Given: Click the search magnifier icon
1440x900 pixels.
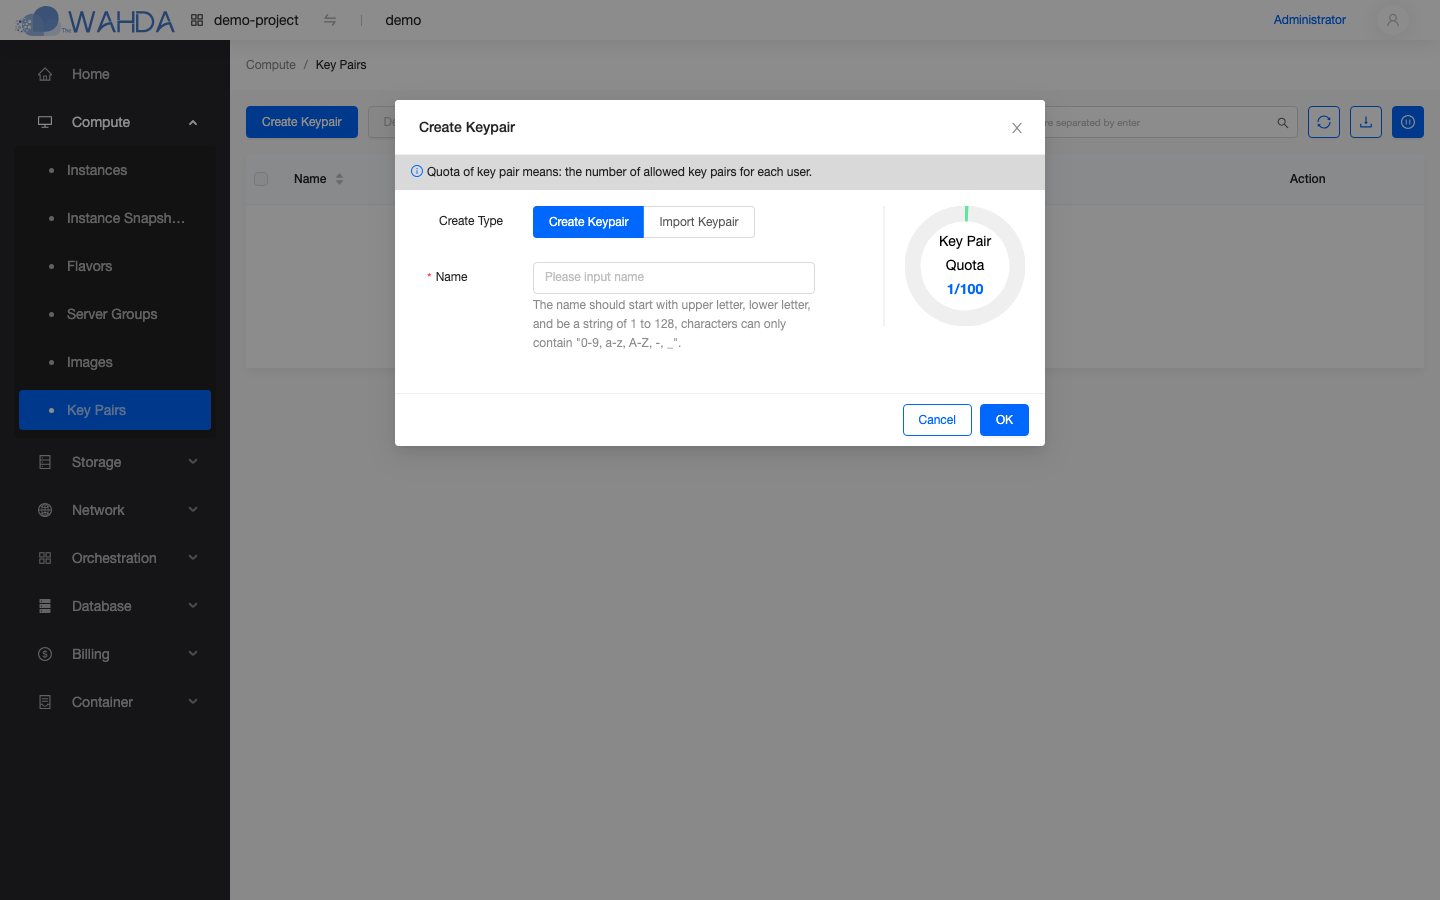Looking at the screenshot, I should click(x=1282, y=123).
